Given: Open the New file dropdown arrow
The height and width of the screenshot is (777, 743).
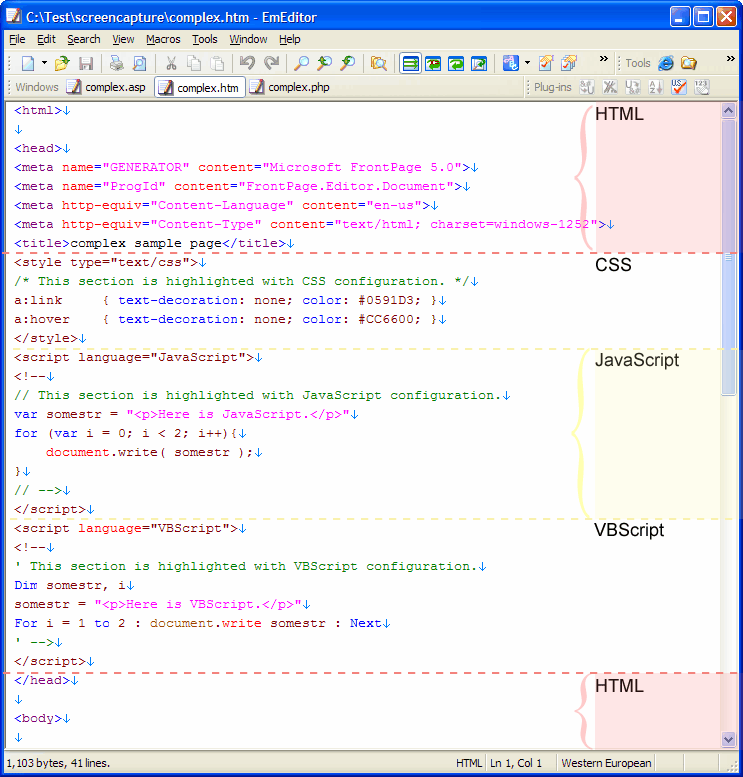Looking at the screenshot, I should pyautogui.click(x=44, y=63).
